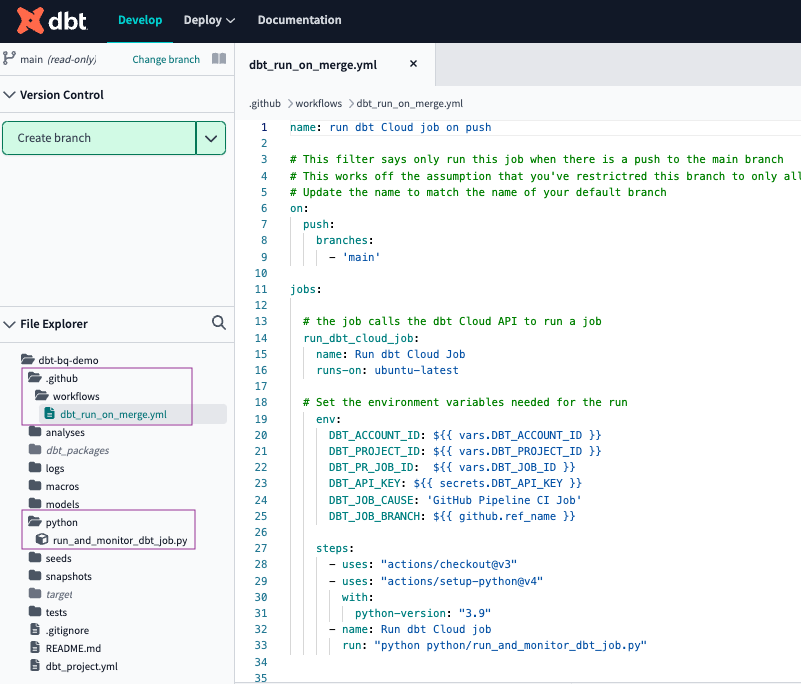
Task: Expand the macros folder
Action: pos(54,486)
